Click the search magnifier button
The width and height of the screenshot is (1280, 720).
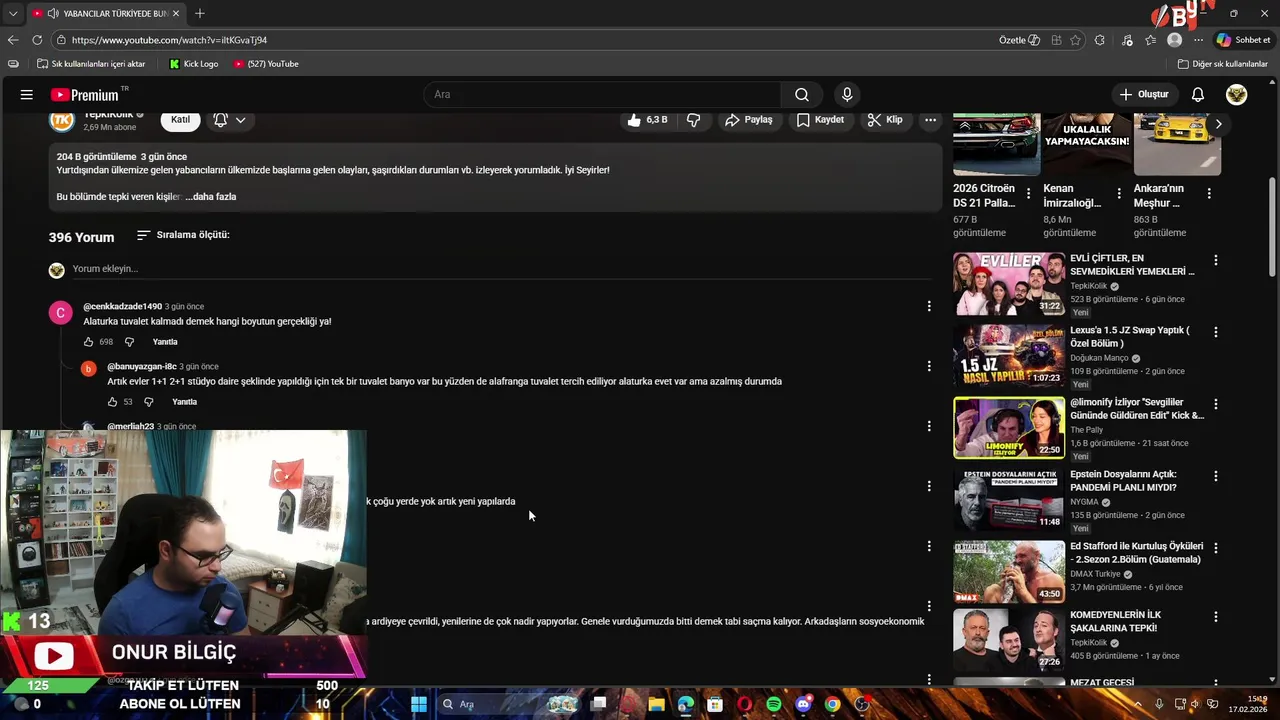[x=802, y=94]
